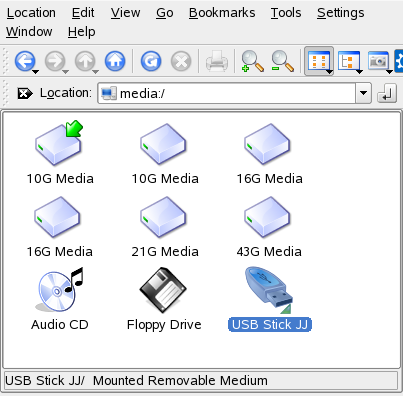Go to Home folder icon

click(x=115, y=61)
